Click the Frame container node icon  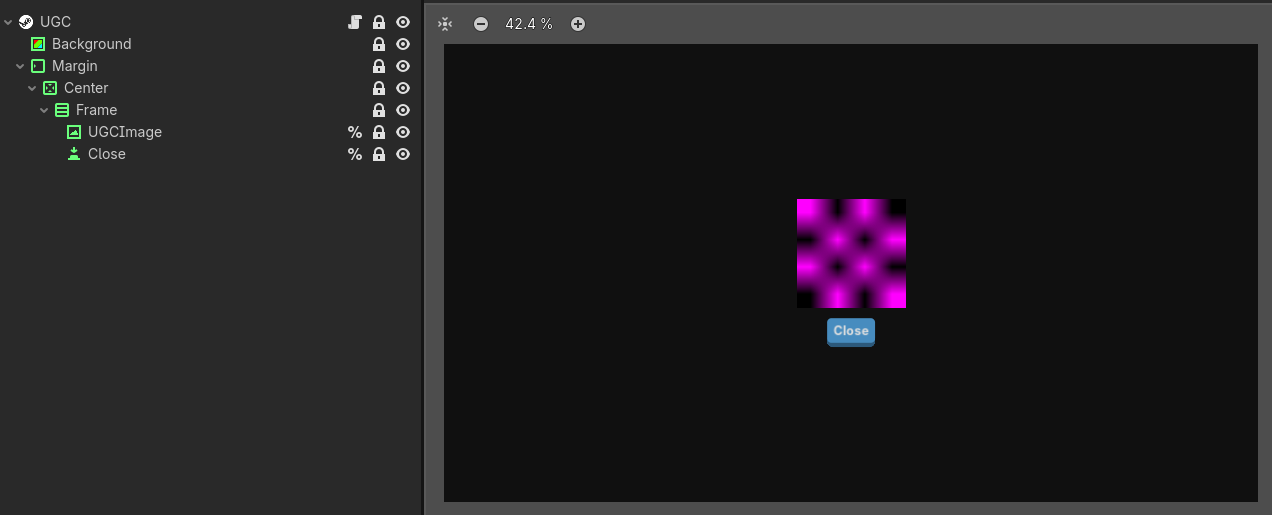(x=62, y=110)
